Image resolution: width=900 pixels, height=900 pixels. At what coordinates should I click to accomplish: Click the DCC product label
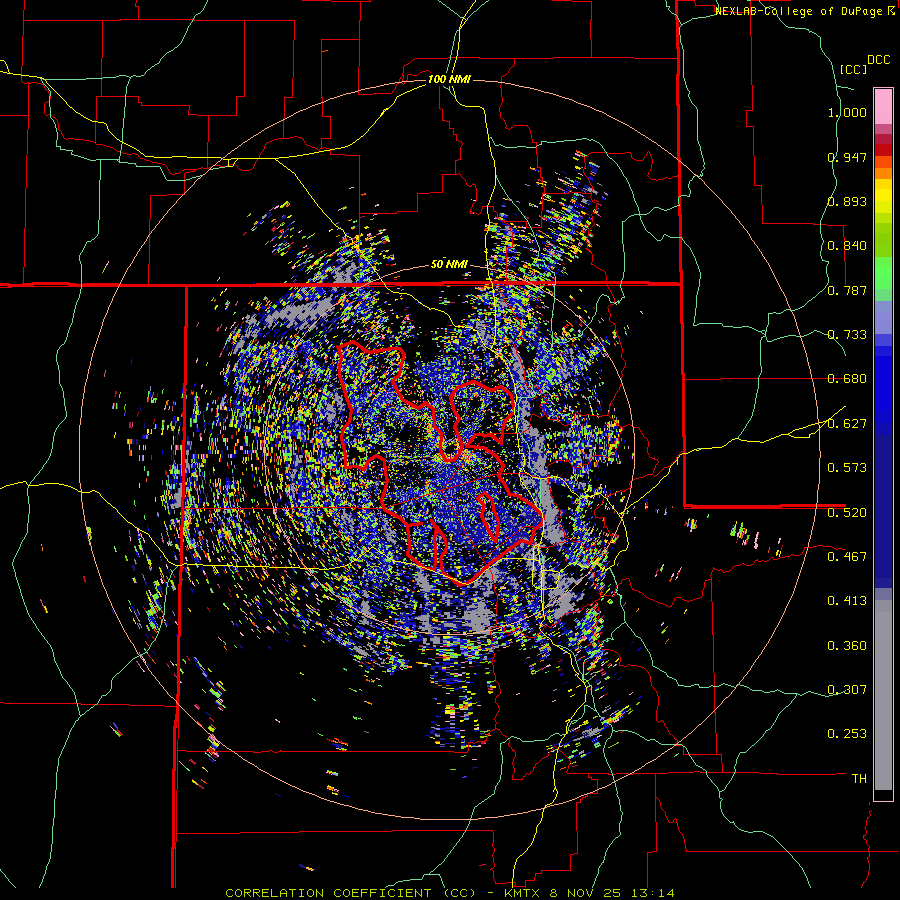(x=878, y=60)
